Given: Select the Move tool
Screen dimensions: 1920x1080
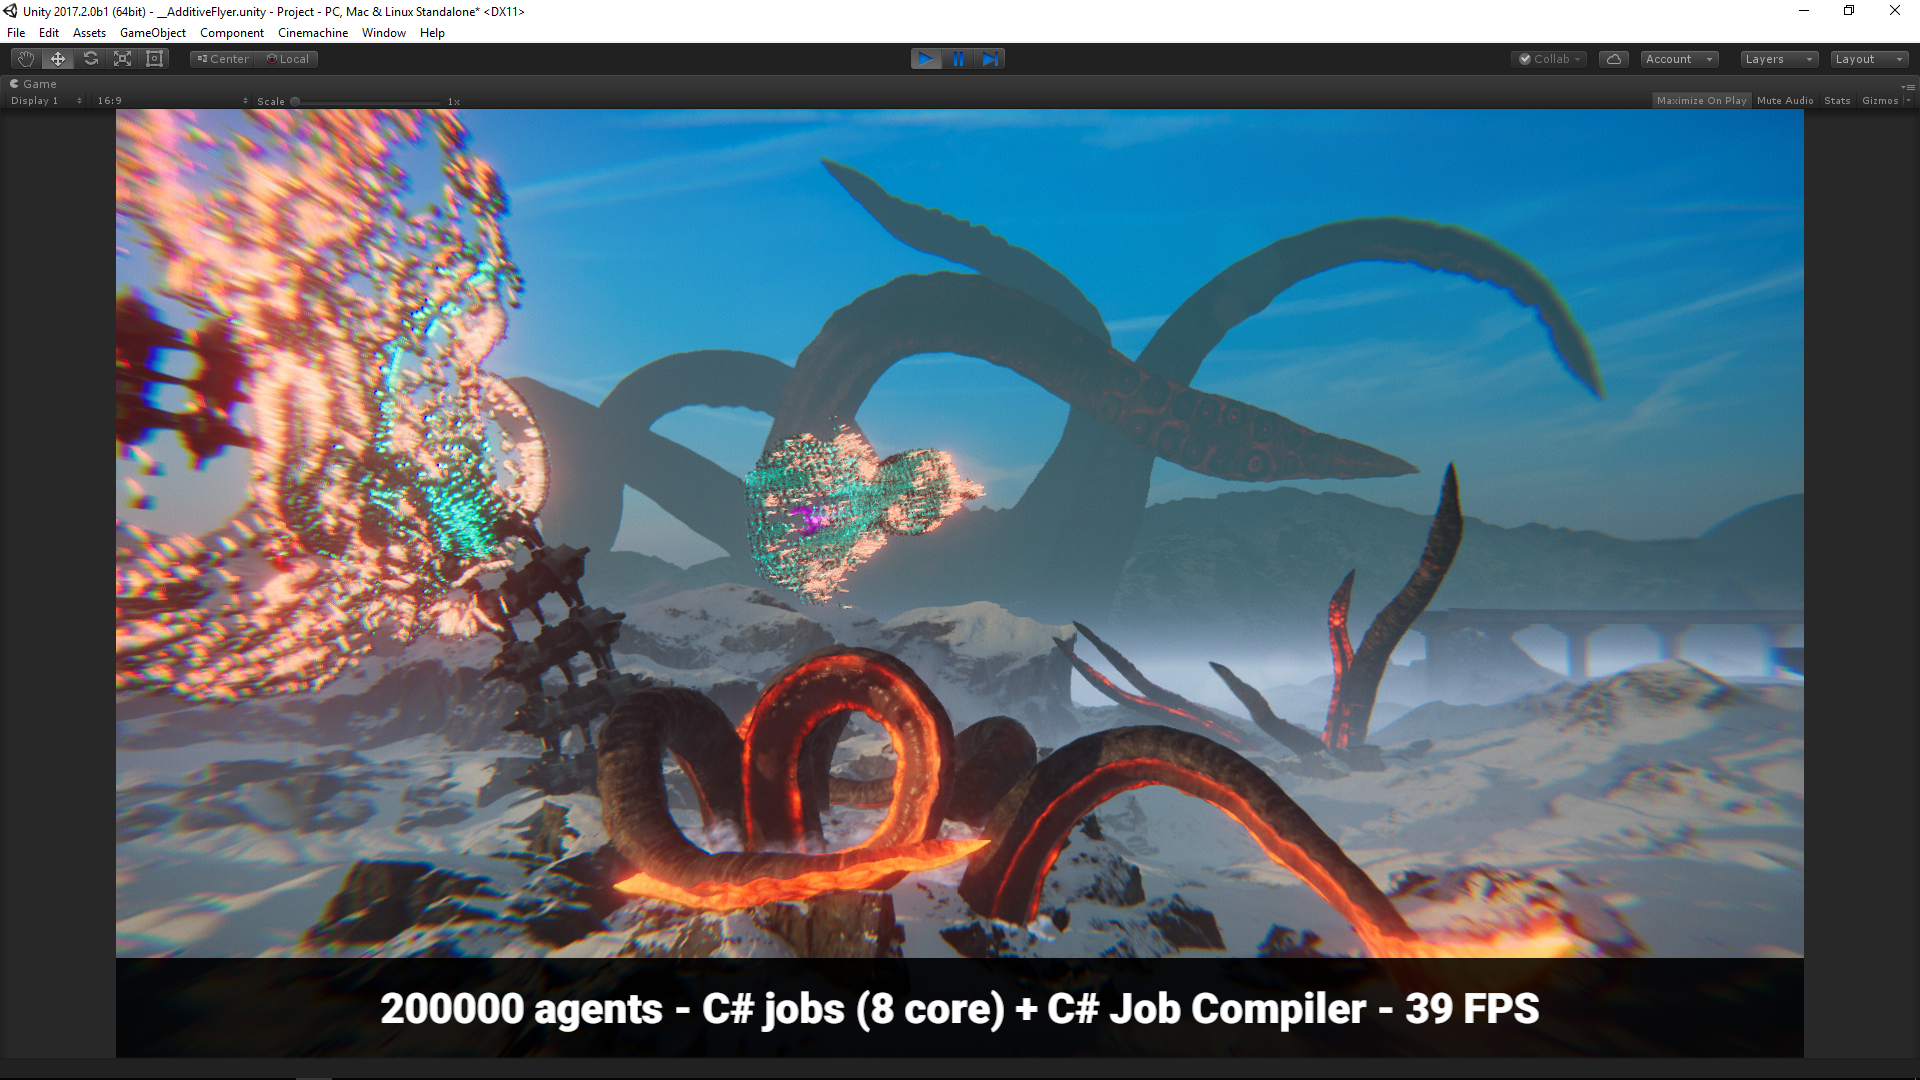Looking at the screenshot, I should (58, 59).
